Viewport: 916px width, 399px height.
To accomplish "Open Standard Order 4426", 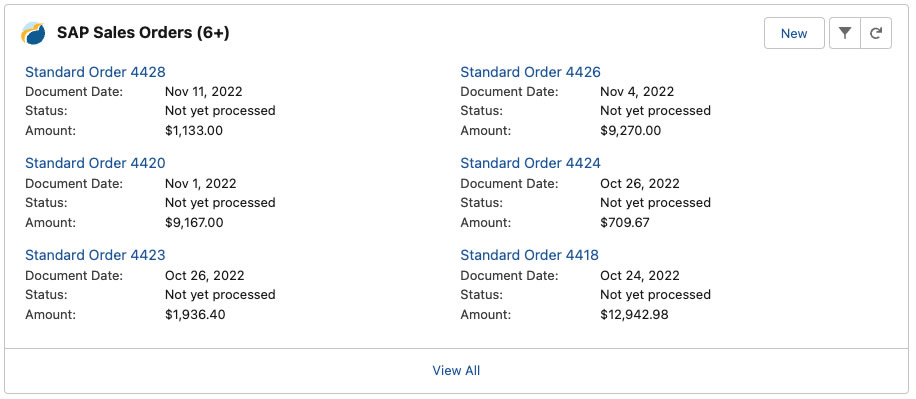I will (530, 72).
